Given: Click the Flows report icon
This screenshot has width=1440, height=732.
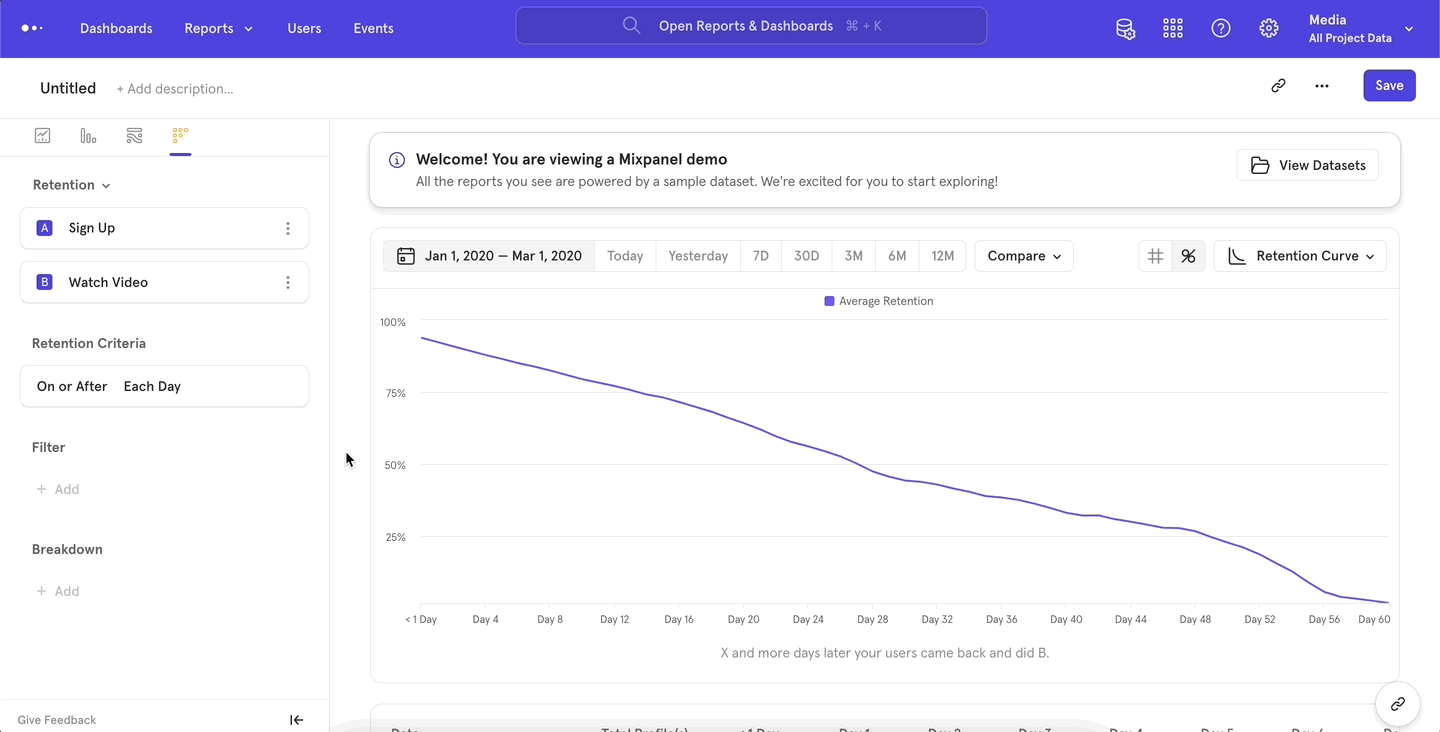Looking at the screenshot, I should [x=134, y=134].
